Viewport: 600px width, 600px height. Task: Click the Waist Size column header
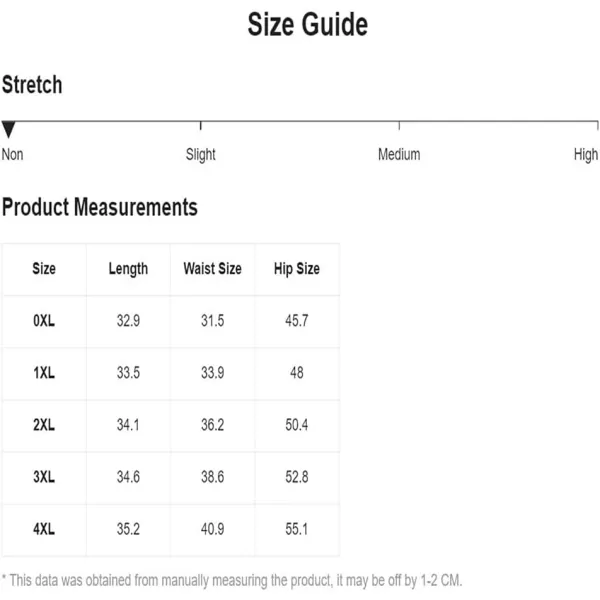[212, 269]
